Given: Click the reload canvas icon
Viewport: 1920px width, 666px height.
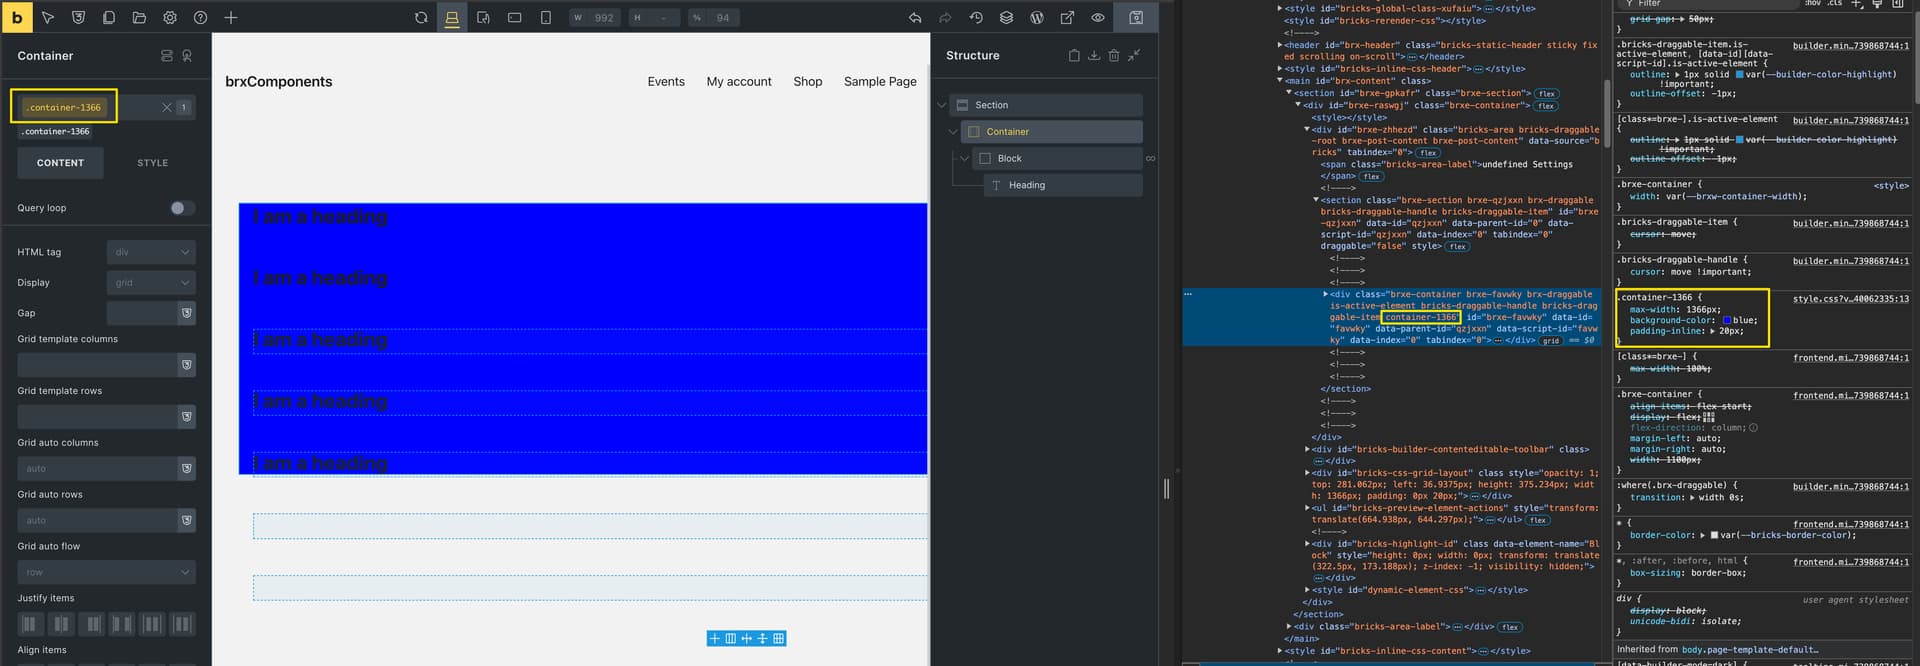Looking at the screenshot, I should pyautogui.click(x=421, y=18).
